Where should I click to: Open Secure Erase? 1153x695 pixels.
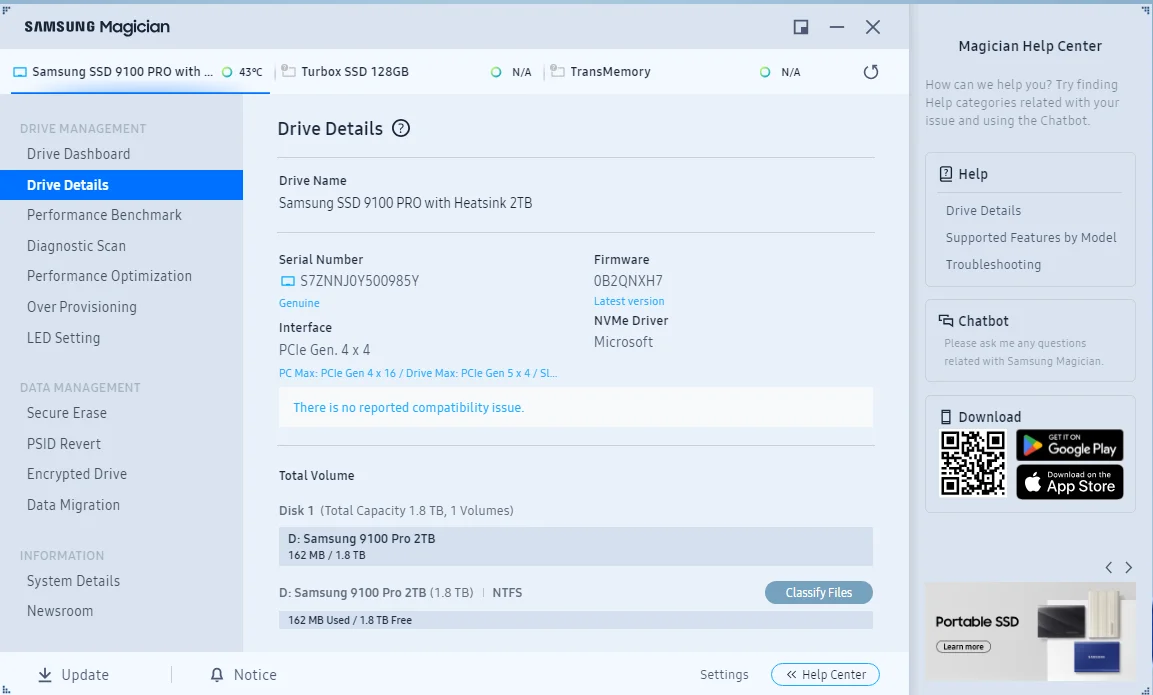[x=67, y=413]
